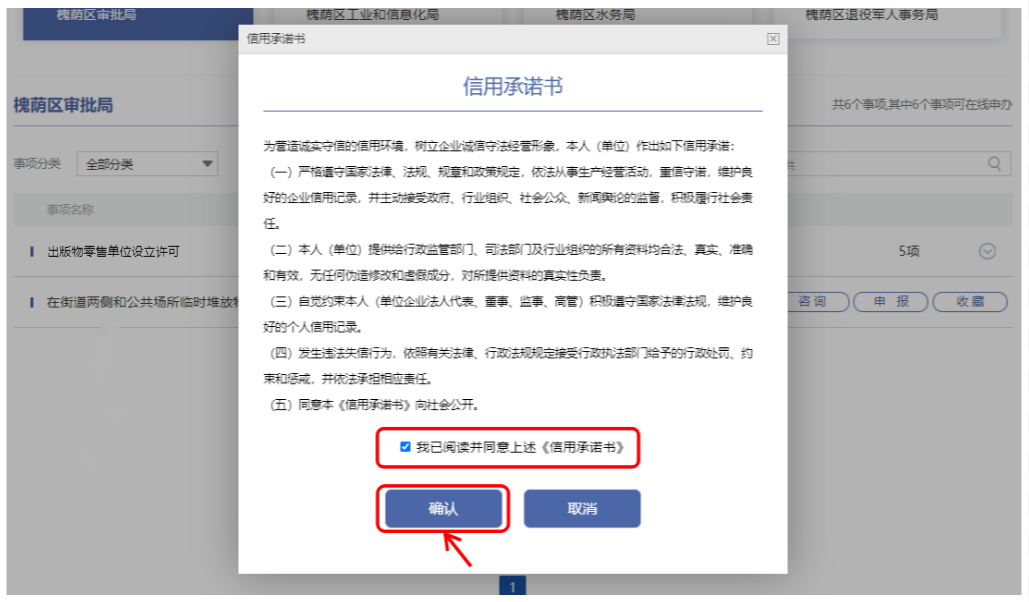The width and height of the screenshot is (1029, 602).
Task: Open 出版物零售单位设立许可 item
Action: (113, 251)
